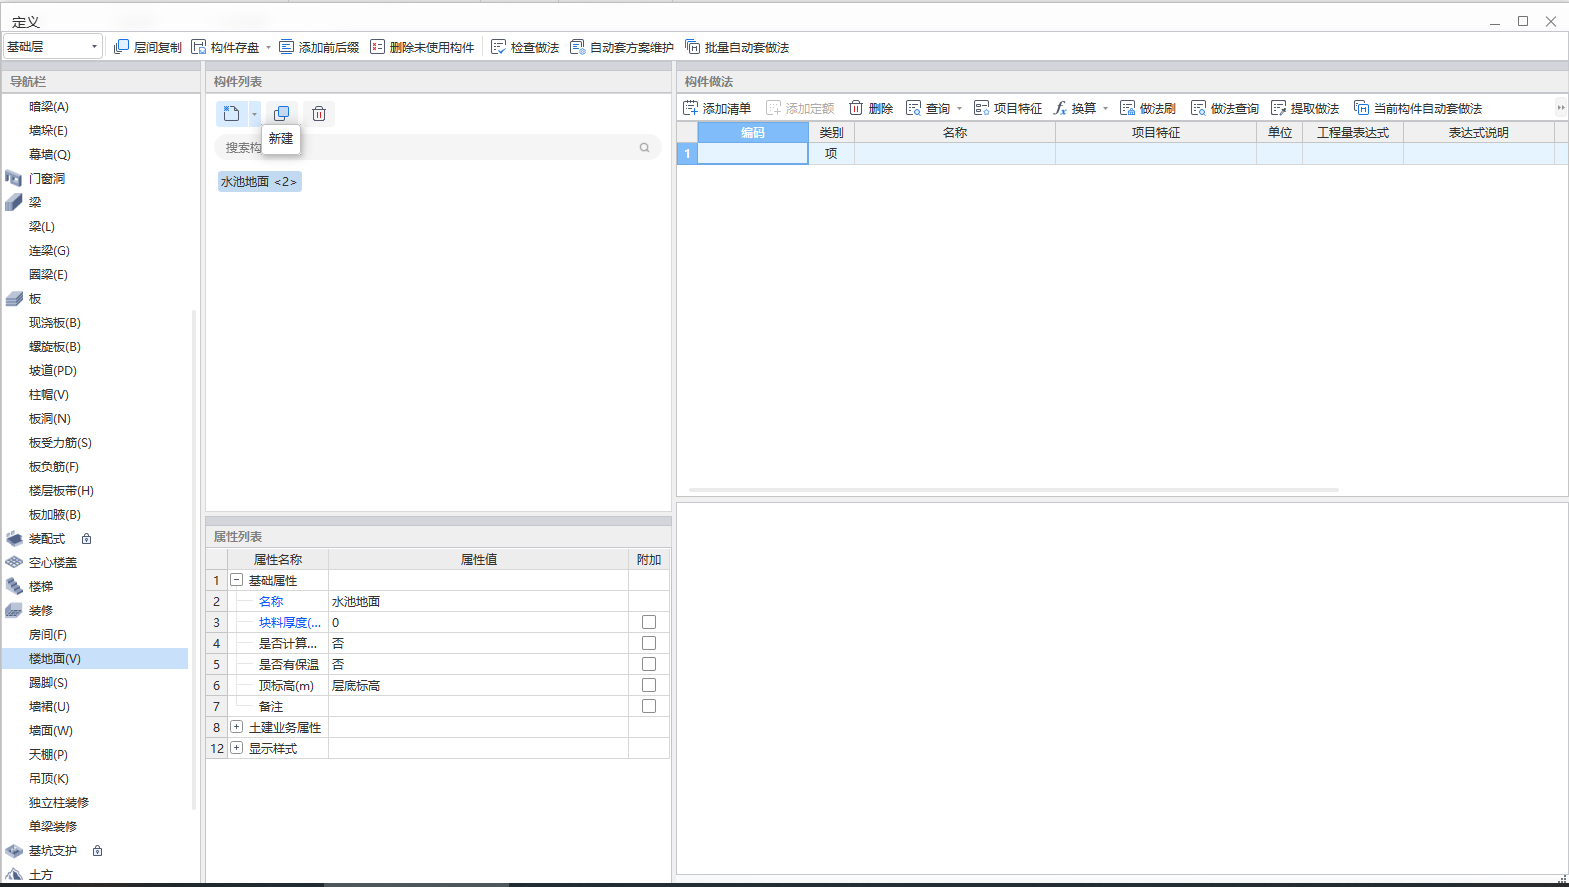The image size is (1569, 887).
Task: Click 土方 category in navigation
Action: coord(40,874)
